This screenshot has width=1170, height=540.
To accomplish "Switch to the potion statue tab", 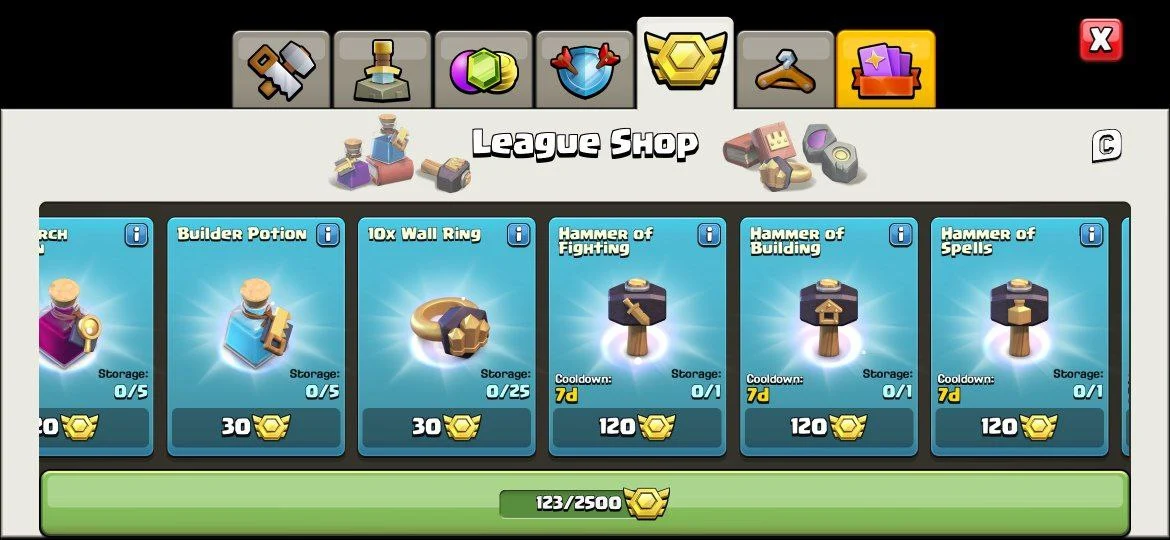I will pos(382,69).
